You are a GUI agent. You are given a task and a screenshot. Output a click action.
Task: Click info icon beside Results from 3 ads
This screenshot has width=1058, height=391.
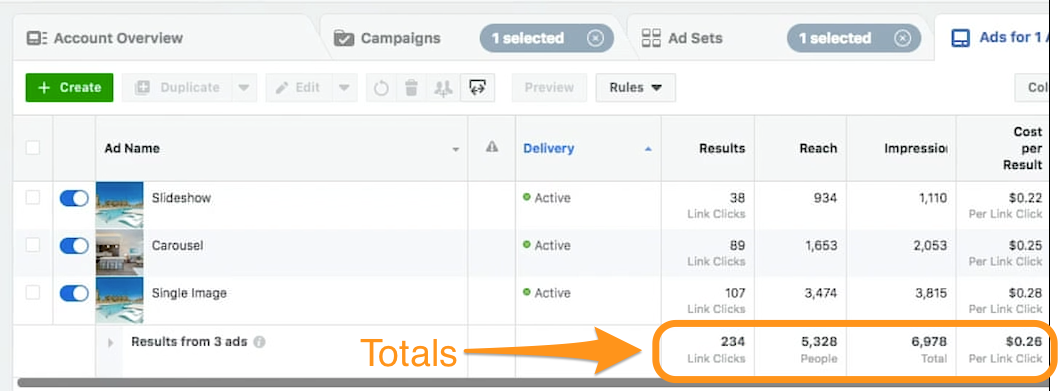point(260,342)
